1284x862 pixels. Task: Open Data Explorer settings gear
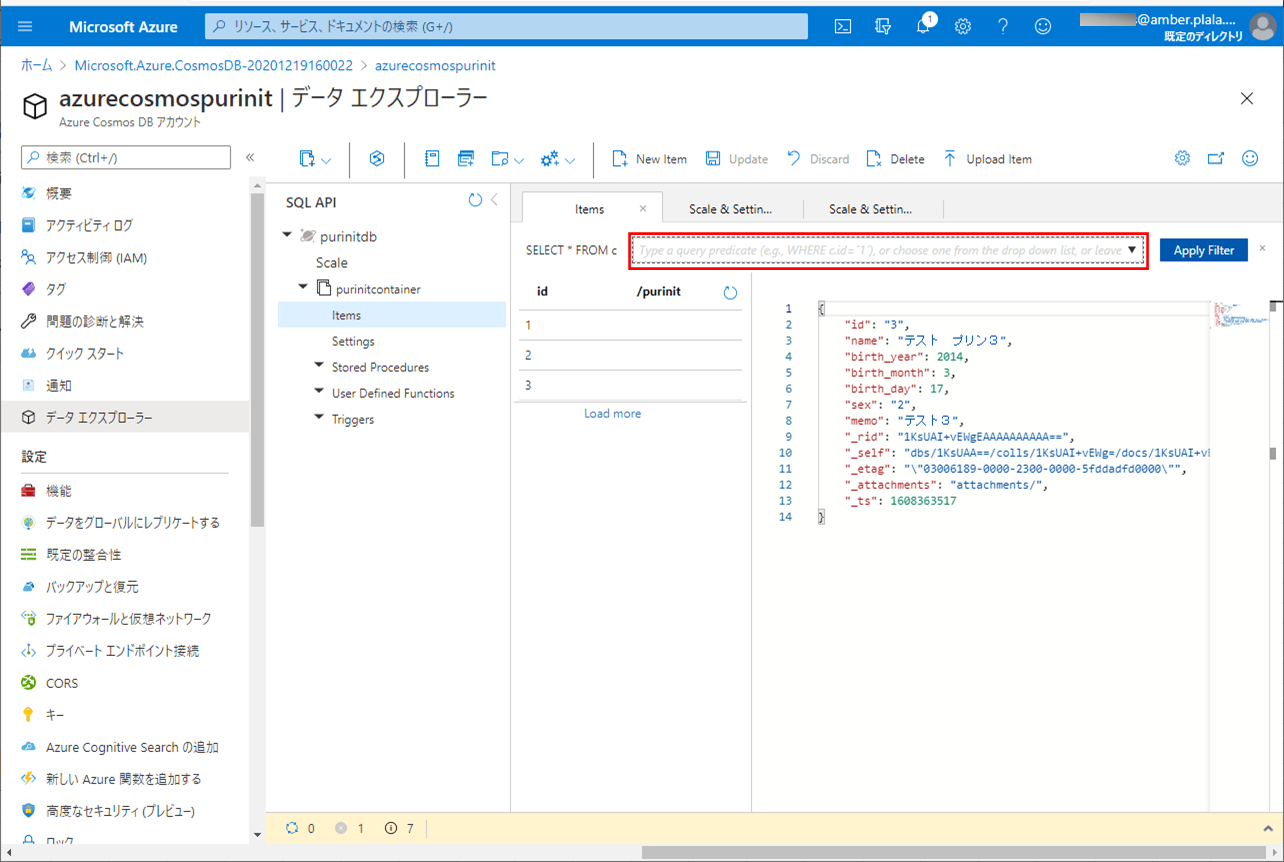1182,158
